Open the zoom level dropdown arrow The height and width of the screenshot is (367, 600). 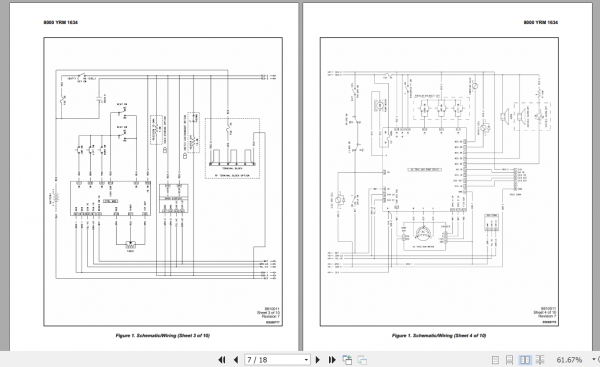(594, 359)
